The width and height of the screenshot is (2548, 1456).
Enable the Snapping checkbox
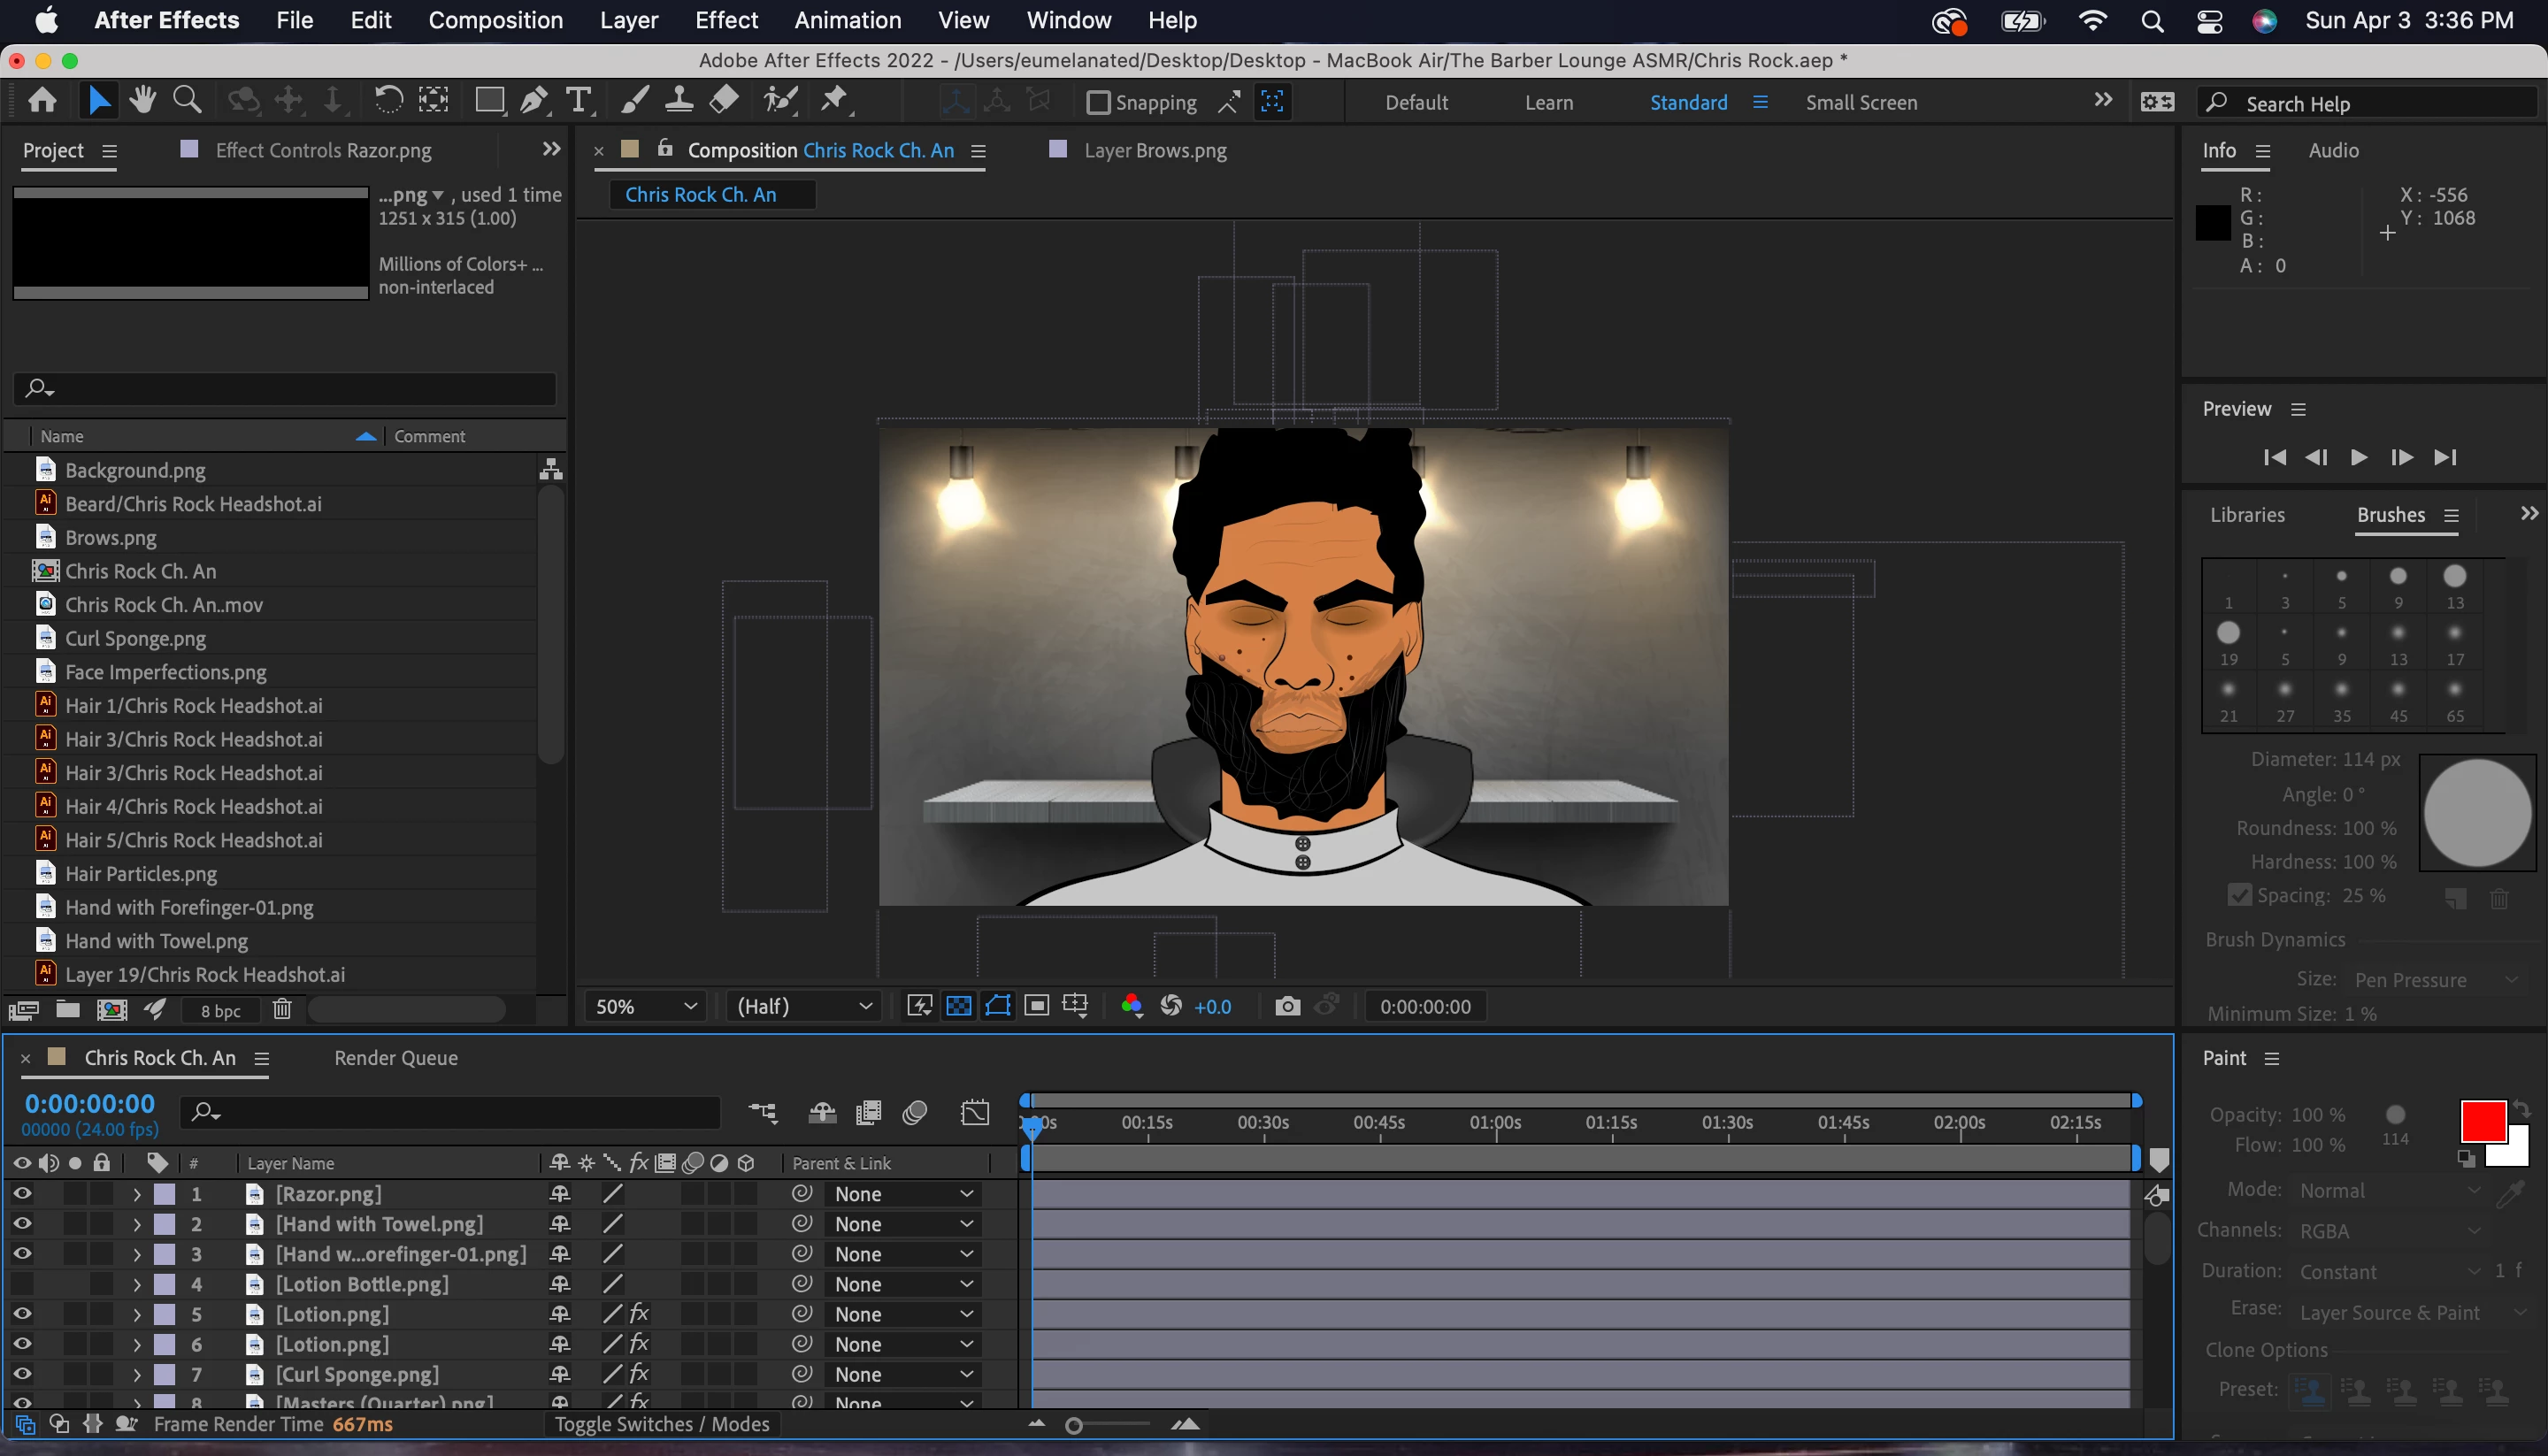[x=1098, y=103]
